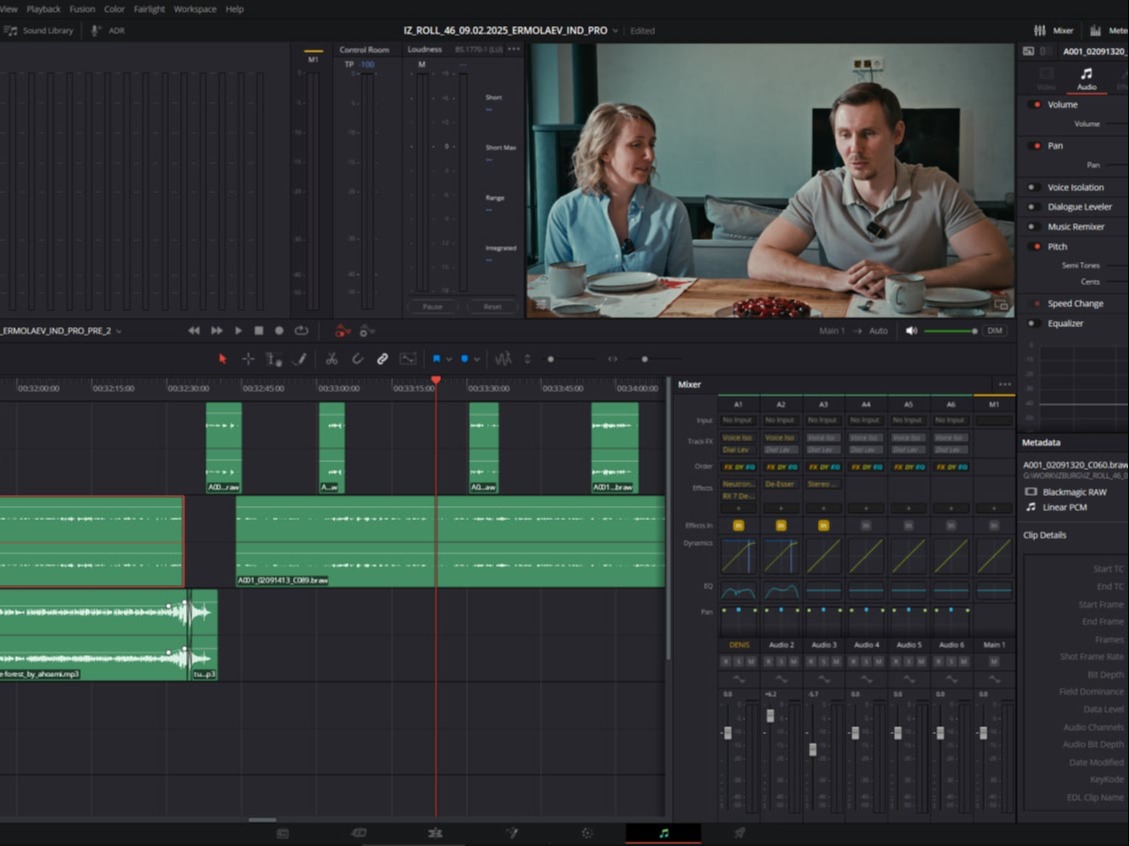
Task: Open the EQ curve for channel A2
Action: (x=781, y=591)
